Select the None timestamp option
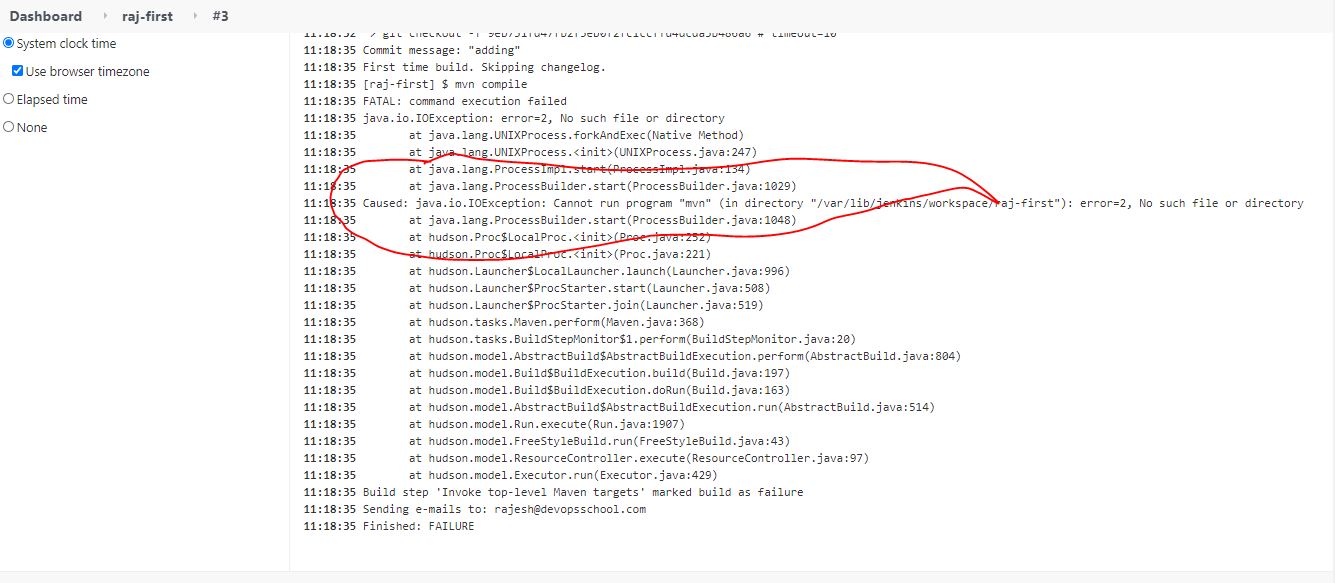 click(x=9, y=128)
